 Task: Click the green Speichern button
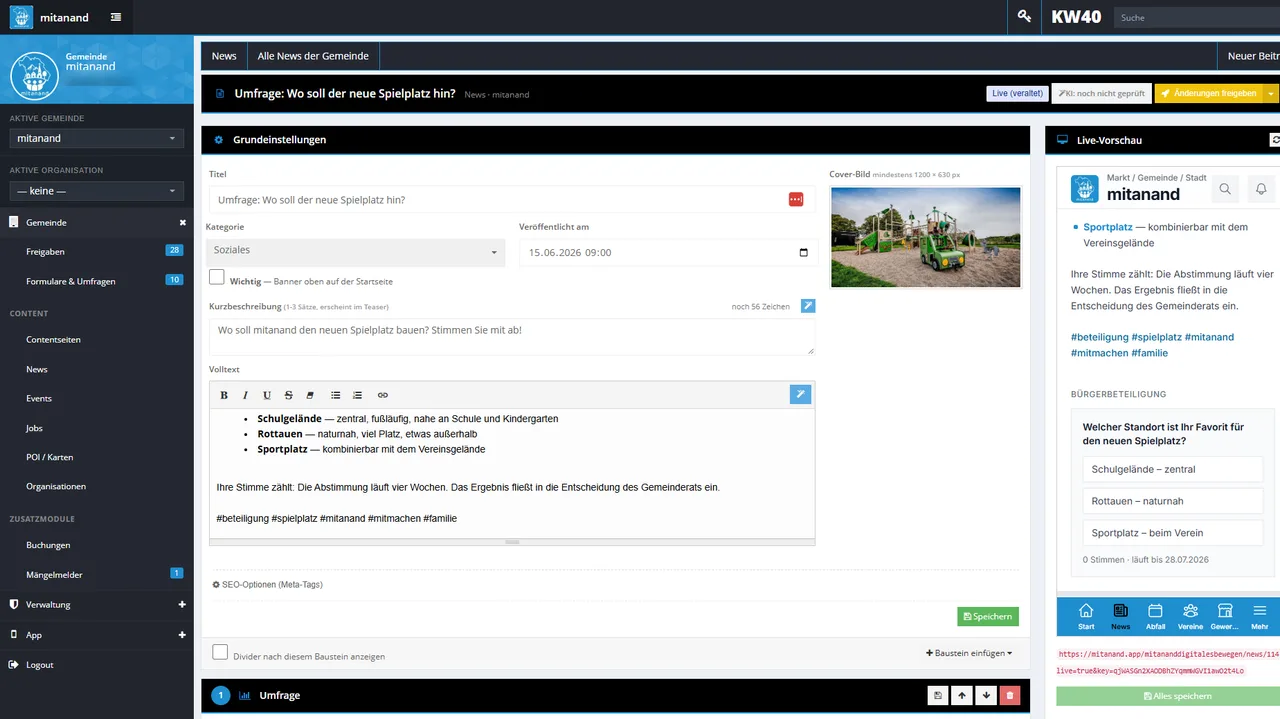pos(988,617)
